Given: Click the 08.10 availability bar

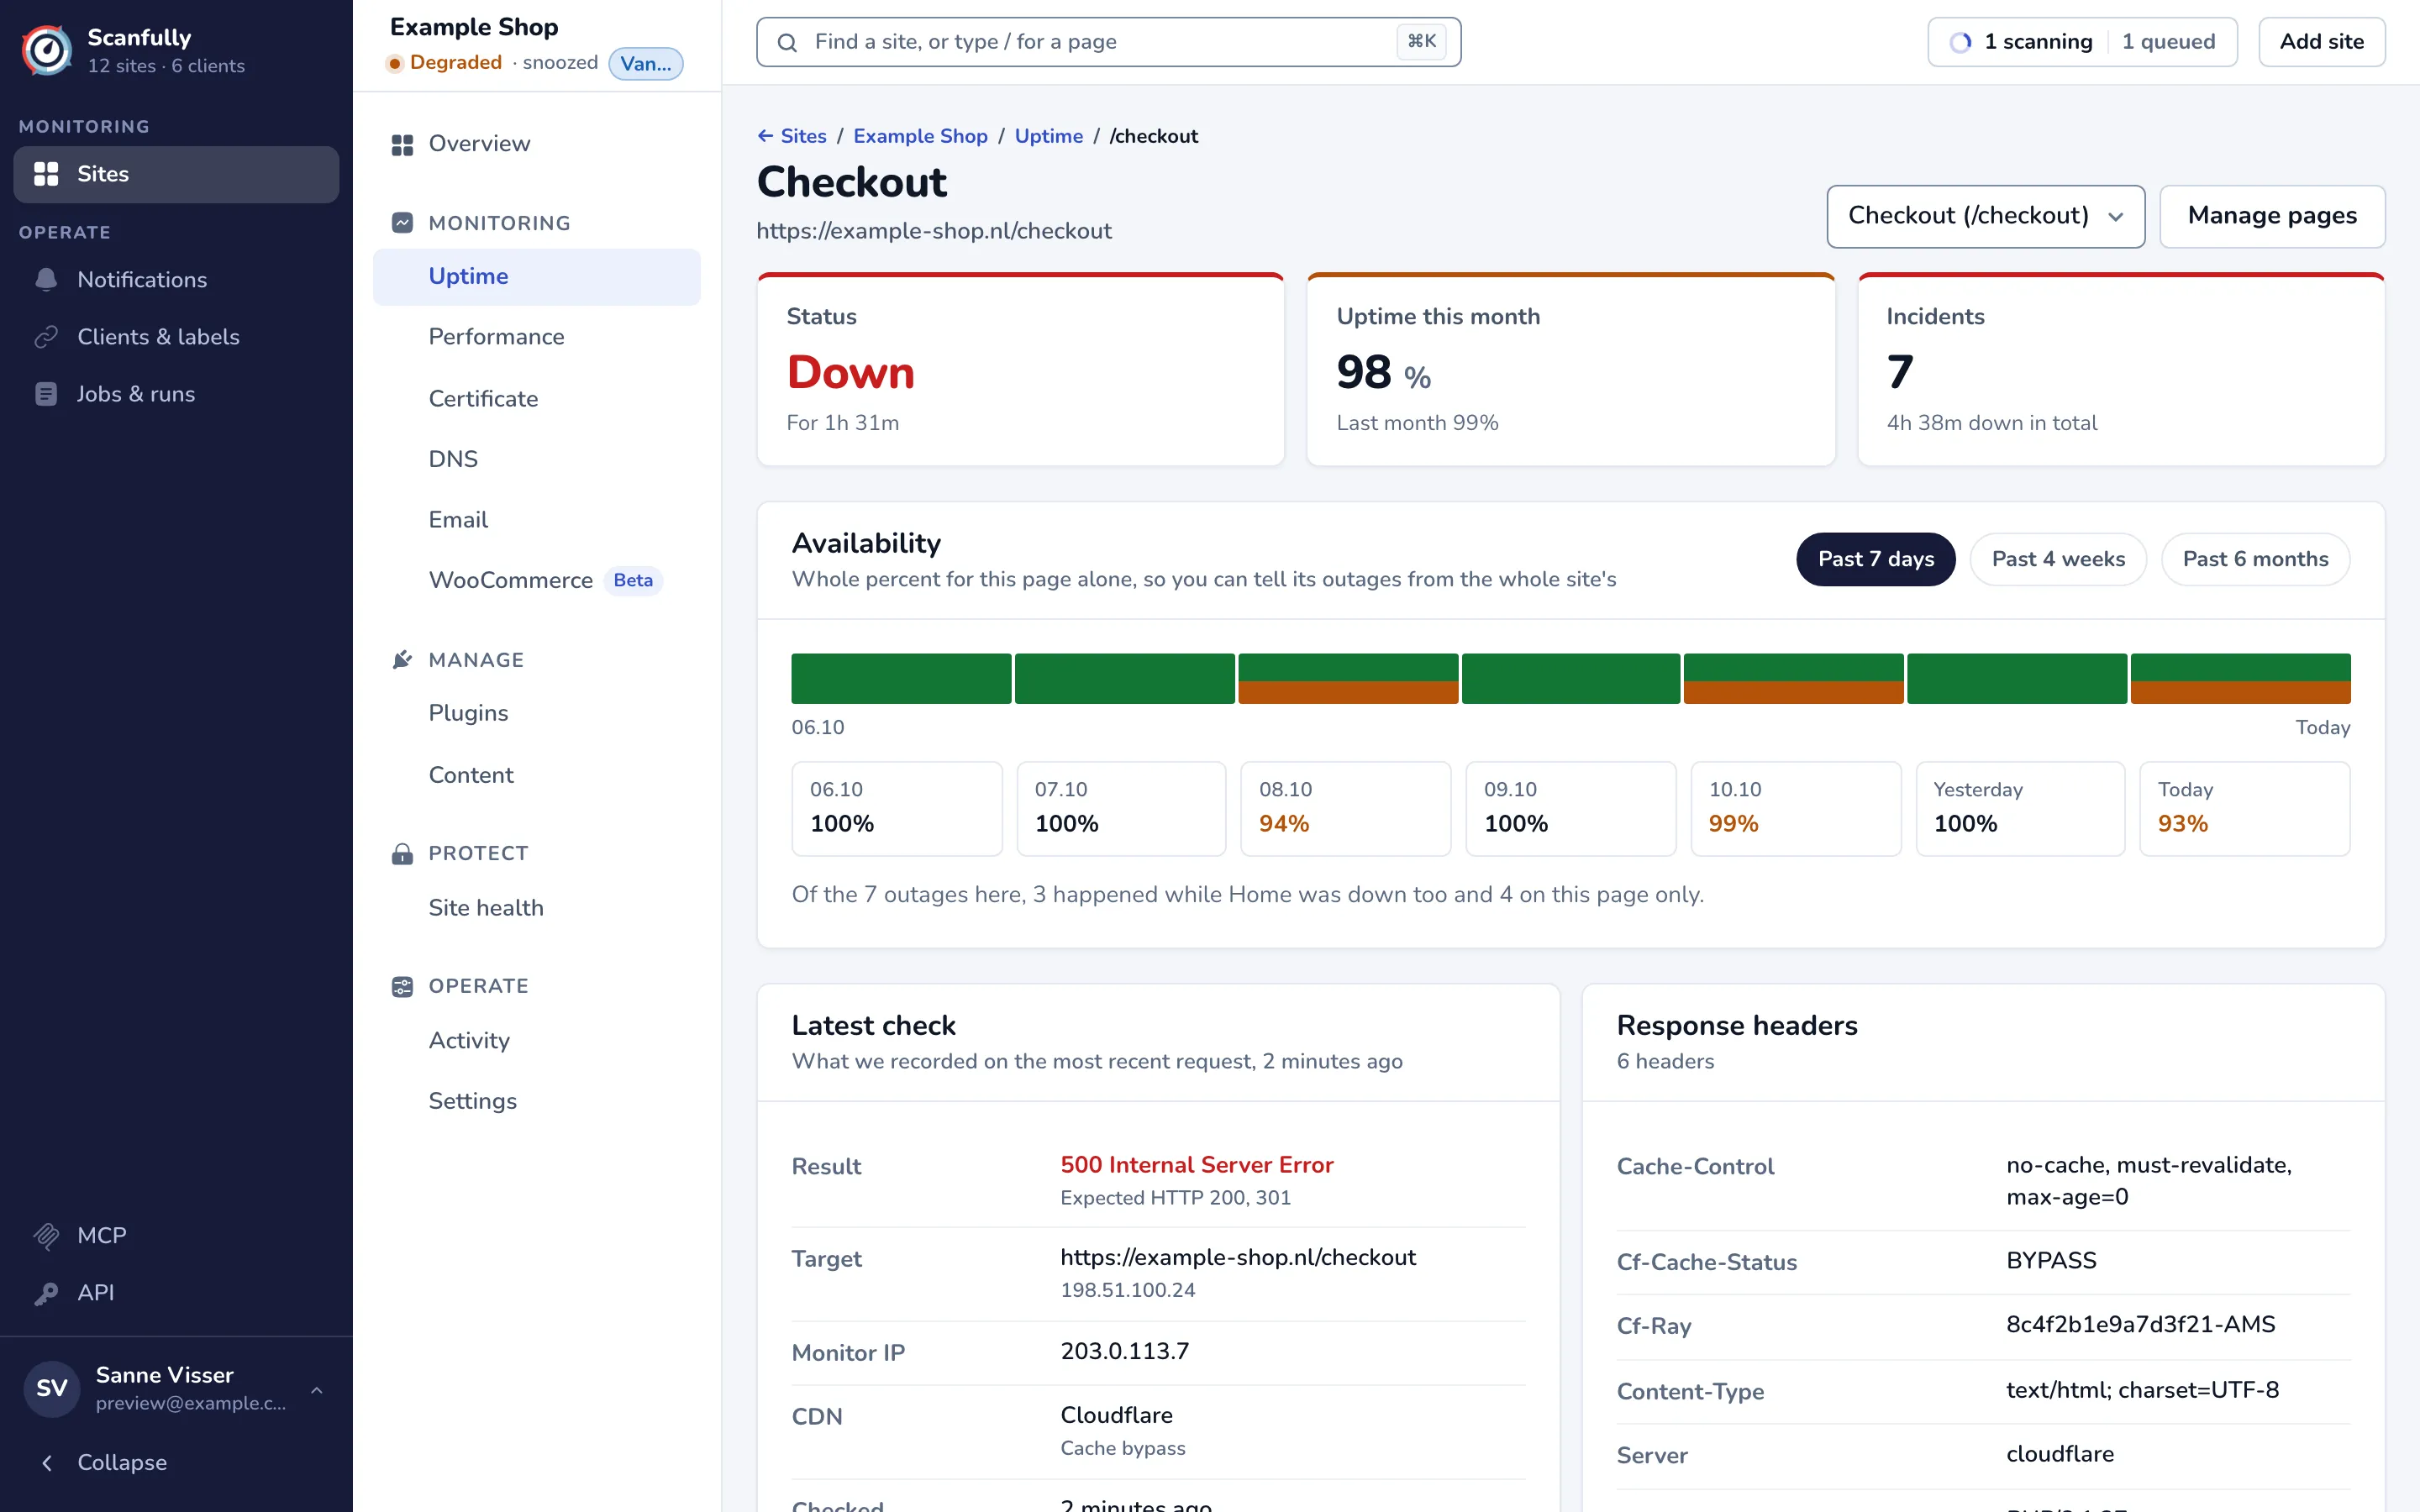Looking at the screenshot, I should tap(1348, 679).
